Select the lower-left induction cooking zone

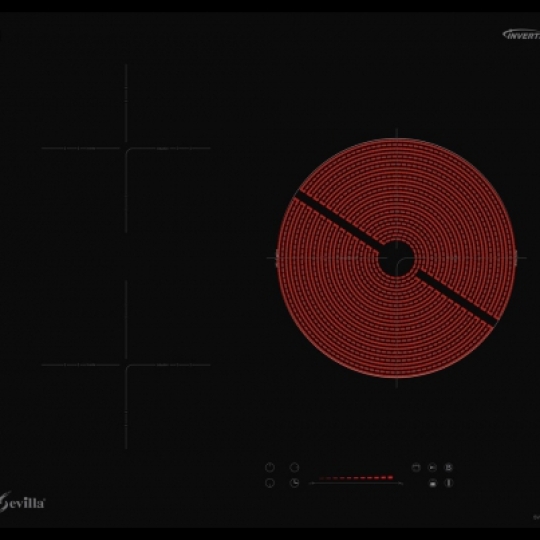tap(126, 365)
